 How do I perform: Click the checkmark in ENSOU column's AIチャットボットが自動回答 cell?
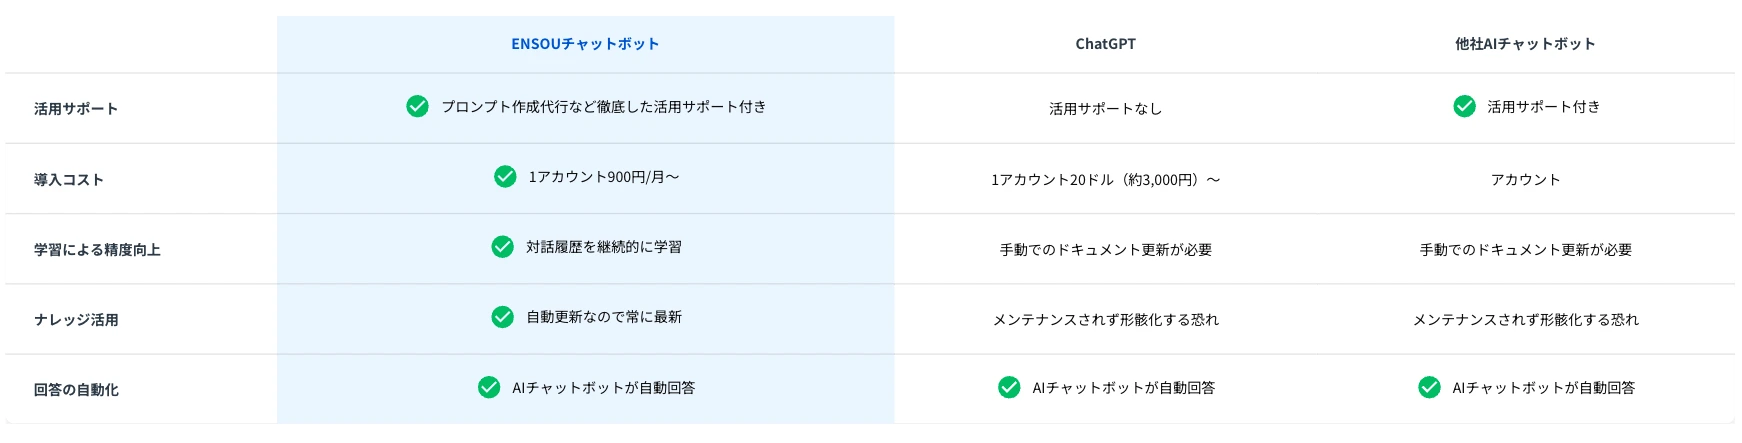point(489,387)
